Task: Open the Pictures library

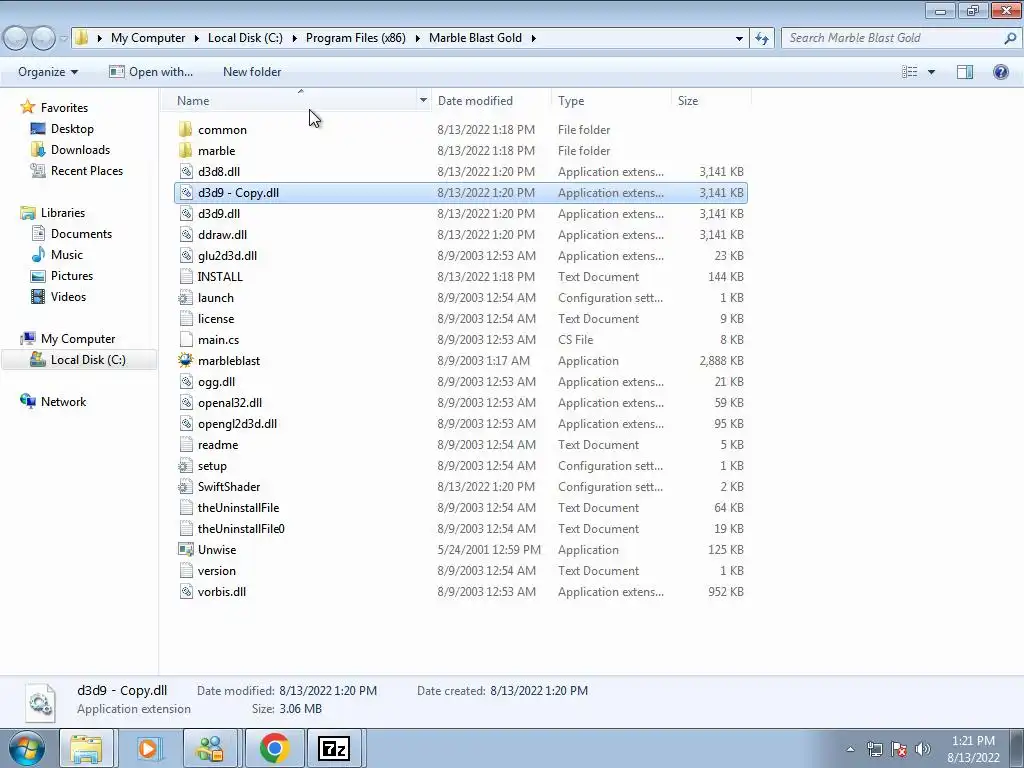Action: 72,276
